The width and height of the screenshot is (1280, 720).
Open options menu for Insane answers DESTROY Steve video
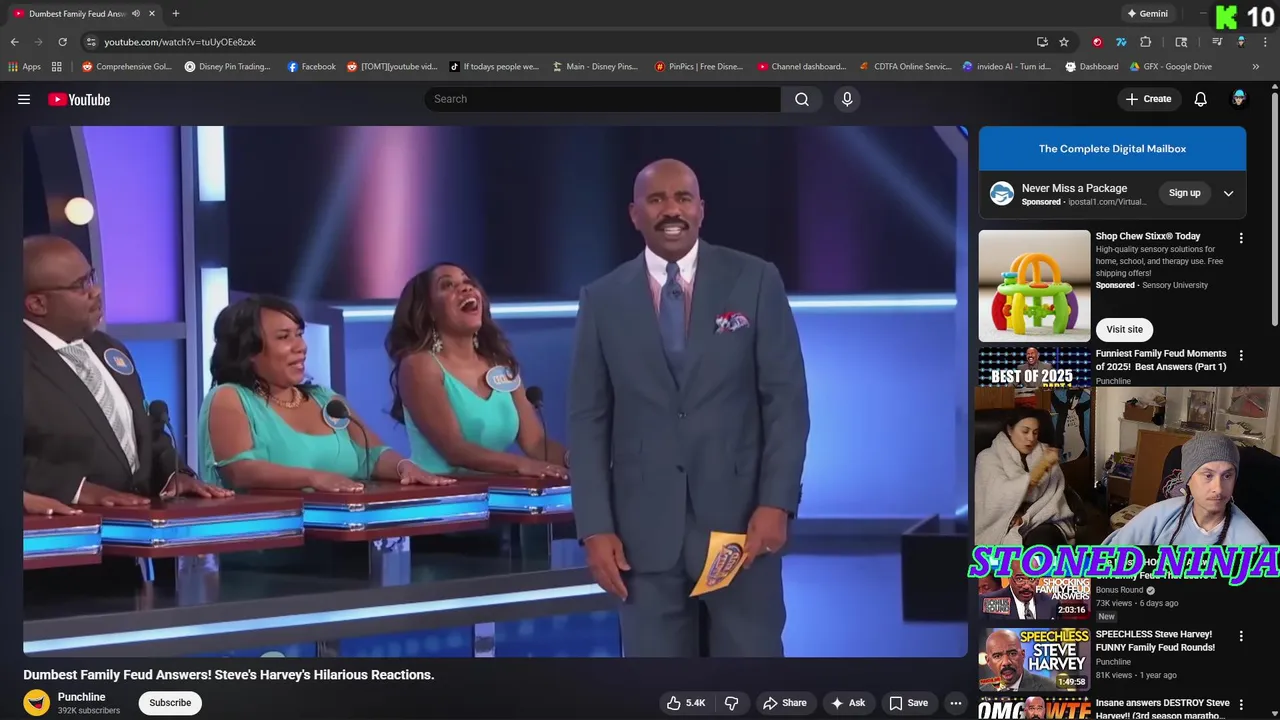click(x=1241, y=704)
